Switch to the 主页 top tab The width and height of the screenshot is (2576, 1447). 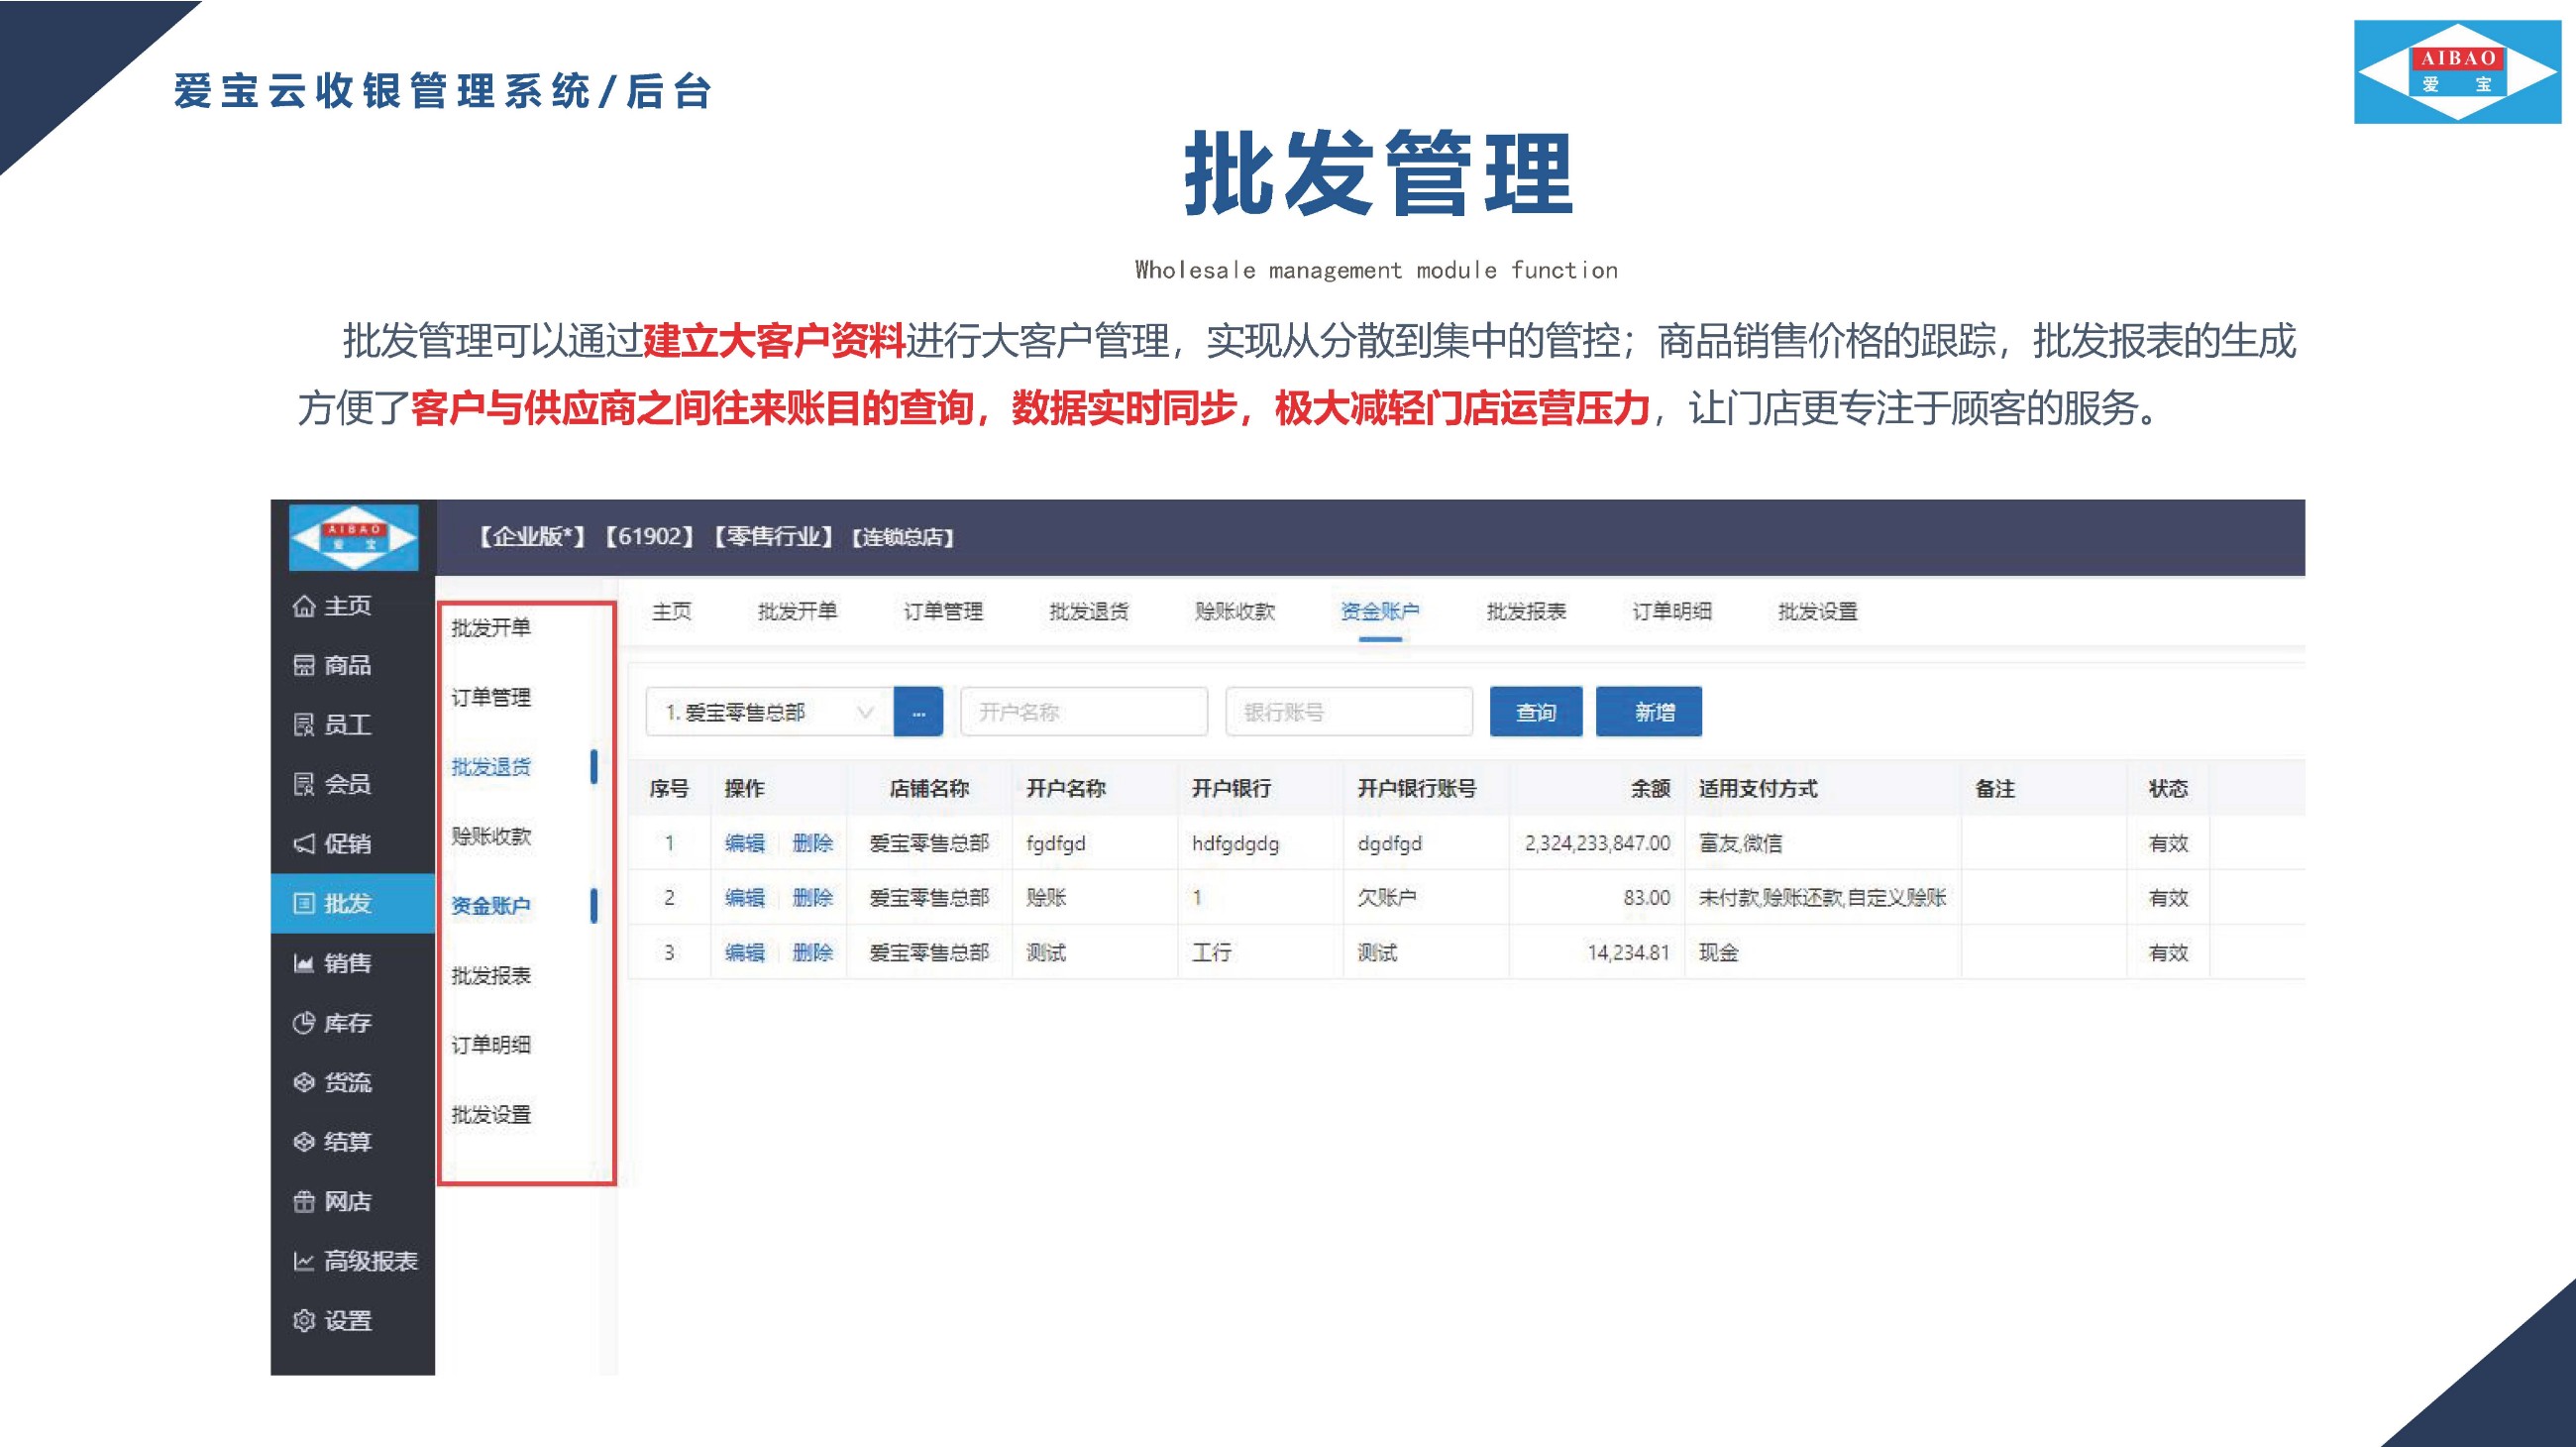[671, 611]
